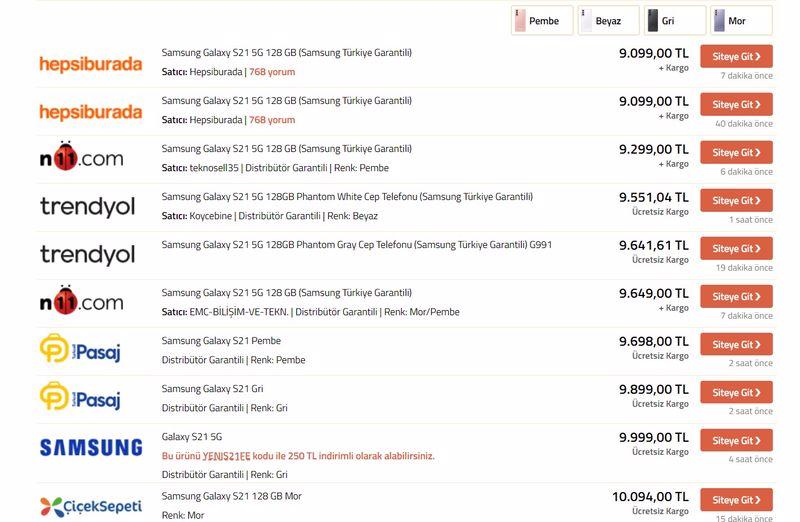This screenshot has width=800, height=522.
Task: Open the Phantom White Cep Telefonu listing title
Action: click(x=347, y=196)
